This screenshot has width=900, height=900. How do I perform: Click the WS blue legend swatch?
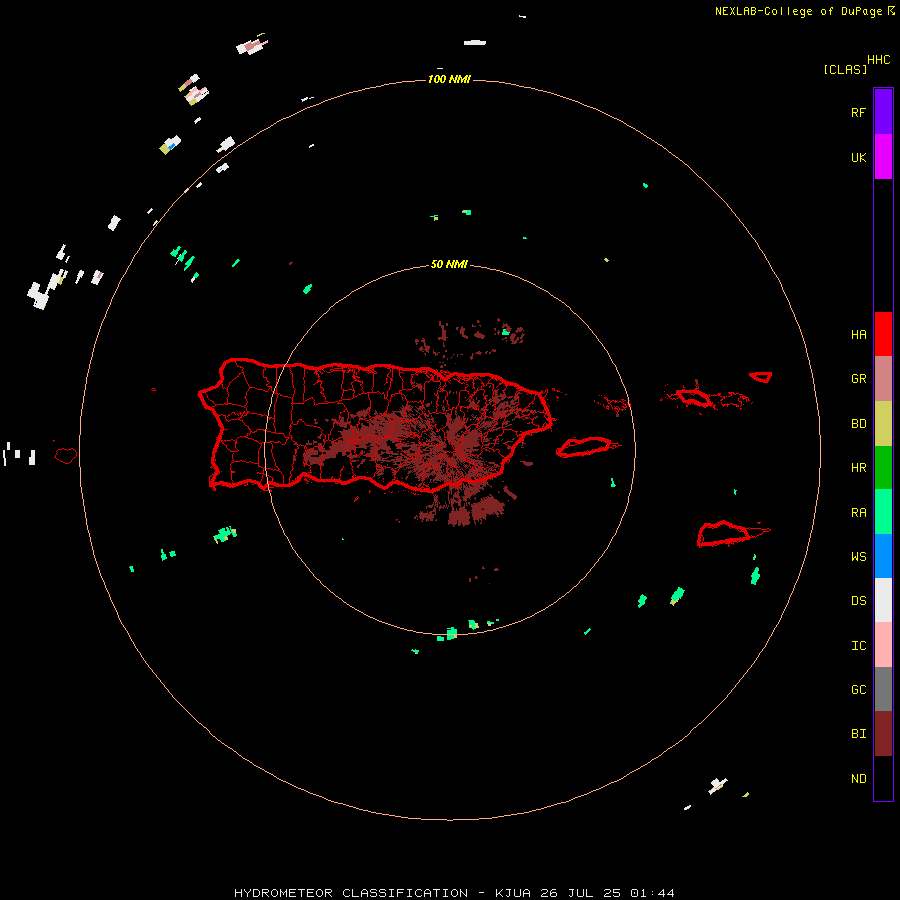tap(883, 556)
